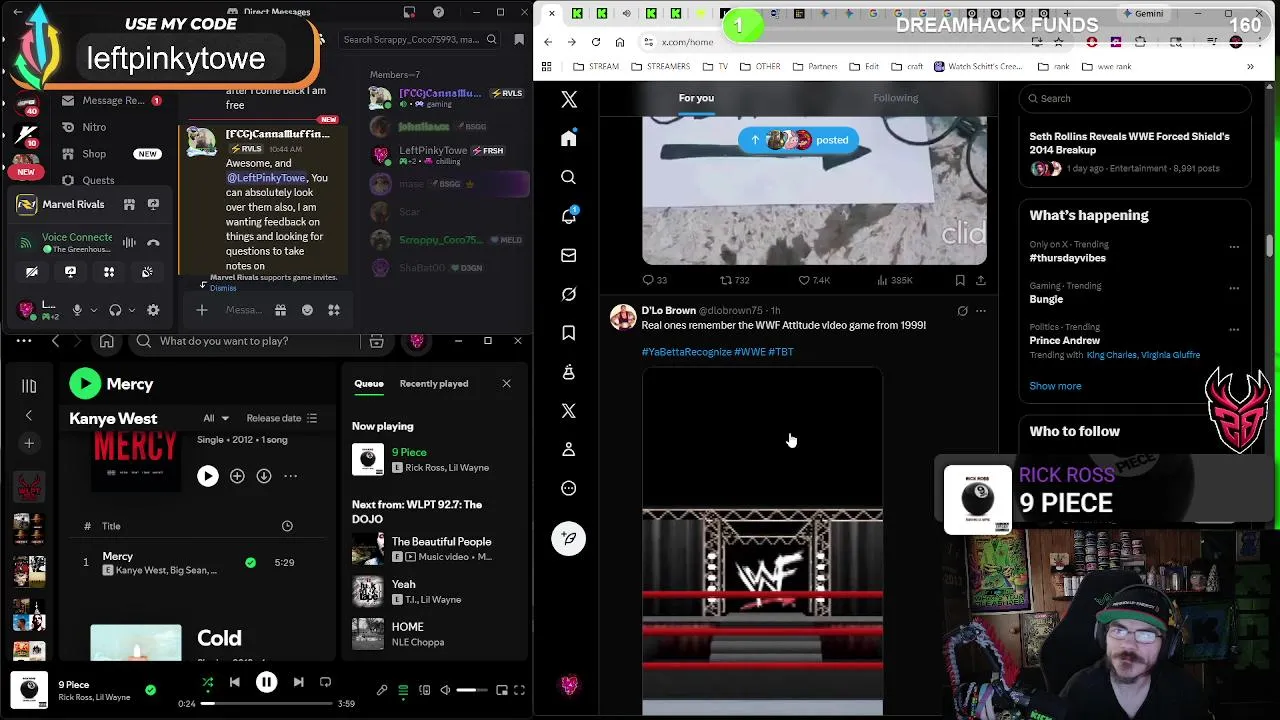This screenshot has width=1280, height=720.
Task: Bookmark the post with 385K views
Action: tap(960, 280)
